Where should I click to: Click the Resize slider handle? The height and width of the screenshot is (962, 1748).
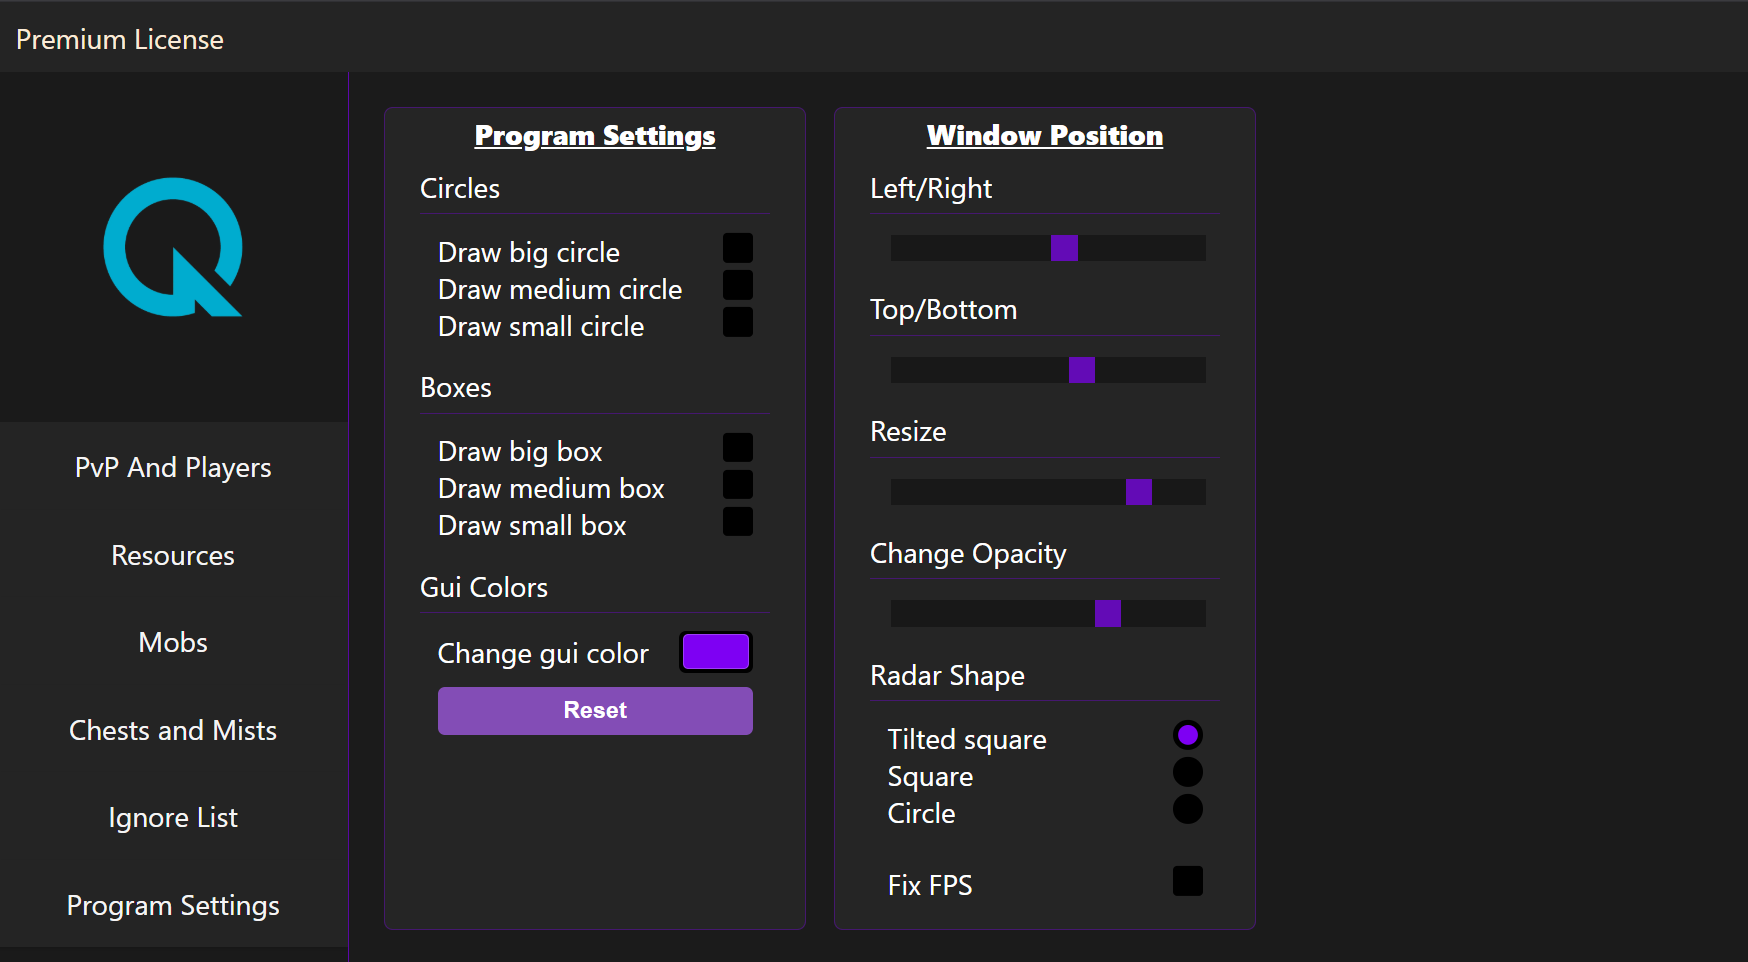click(x=1139, y=492)
